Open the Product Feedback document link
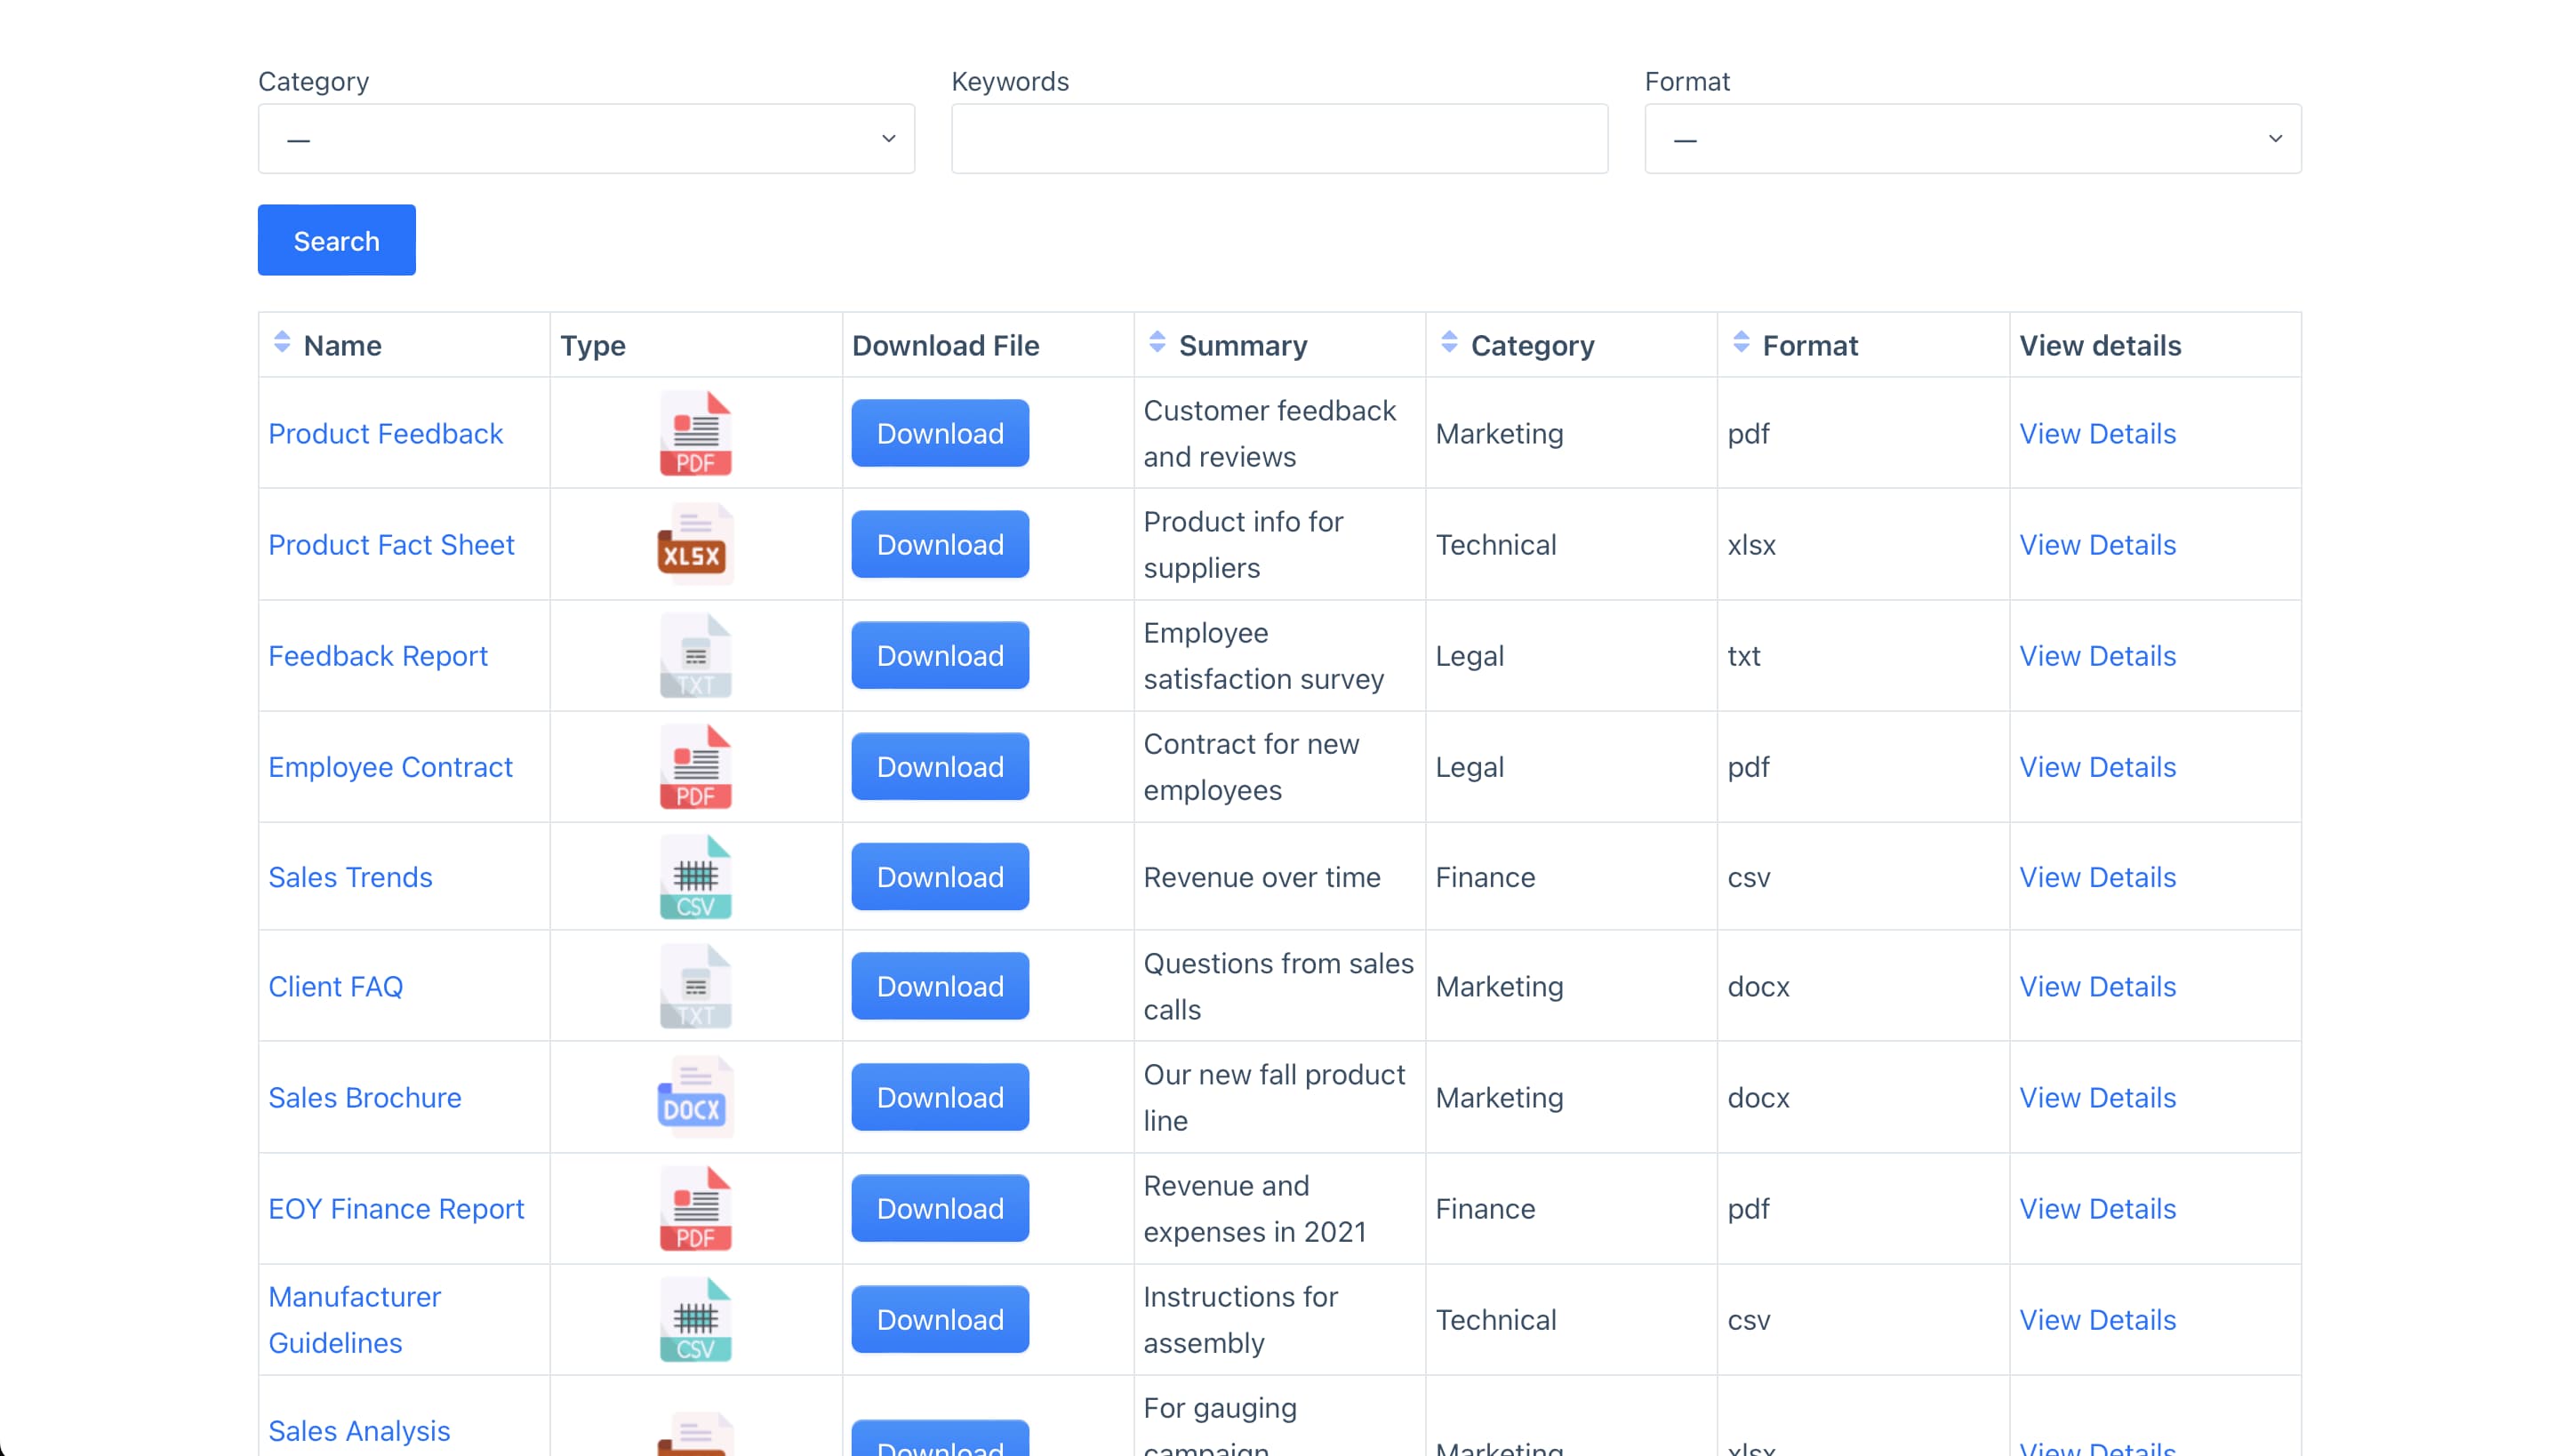Viewport: 2555px width, 1456px height. coord(385,433)
